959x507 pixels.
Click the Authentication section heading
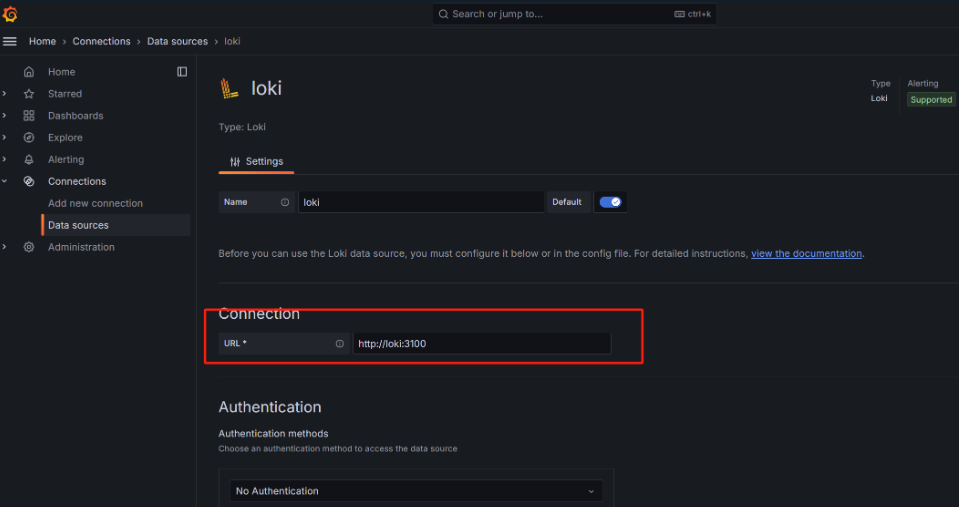pos(270,407)
